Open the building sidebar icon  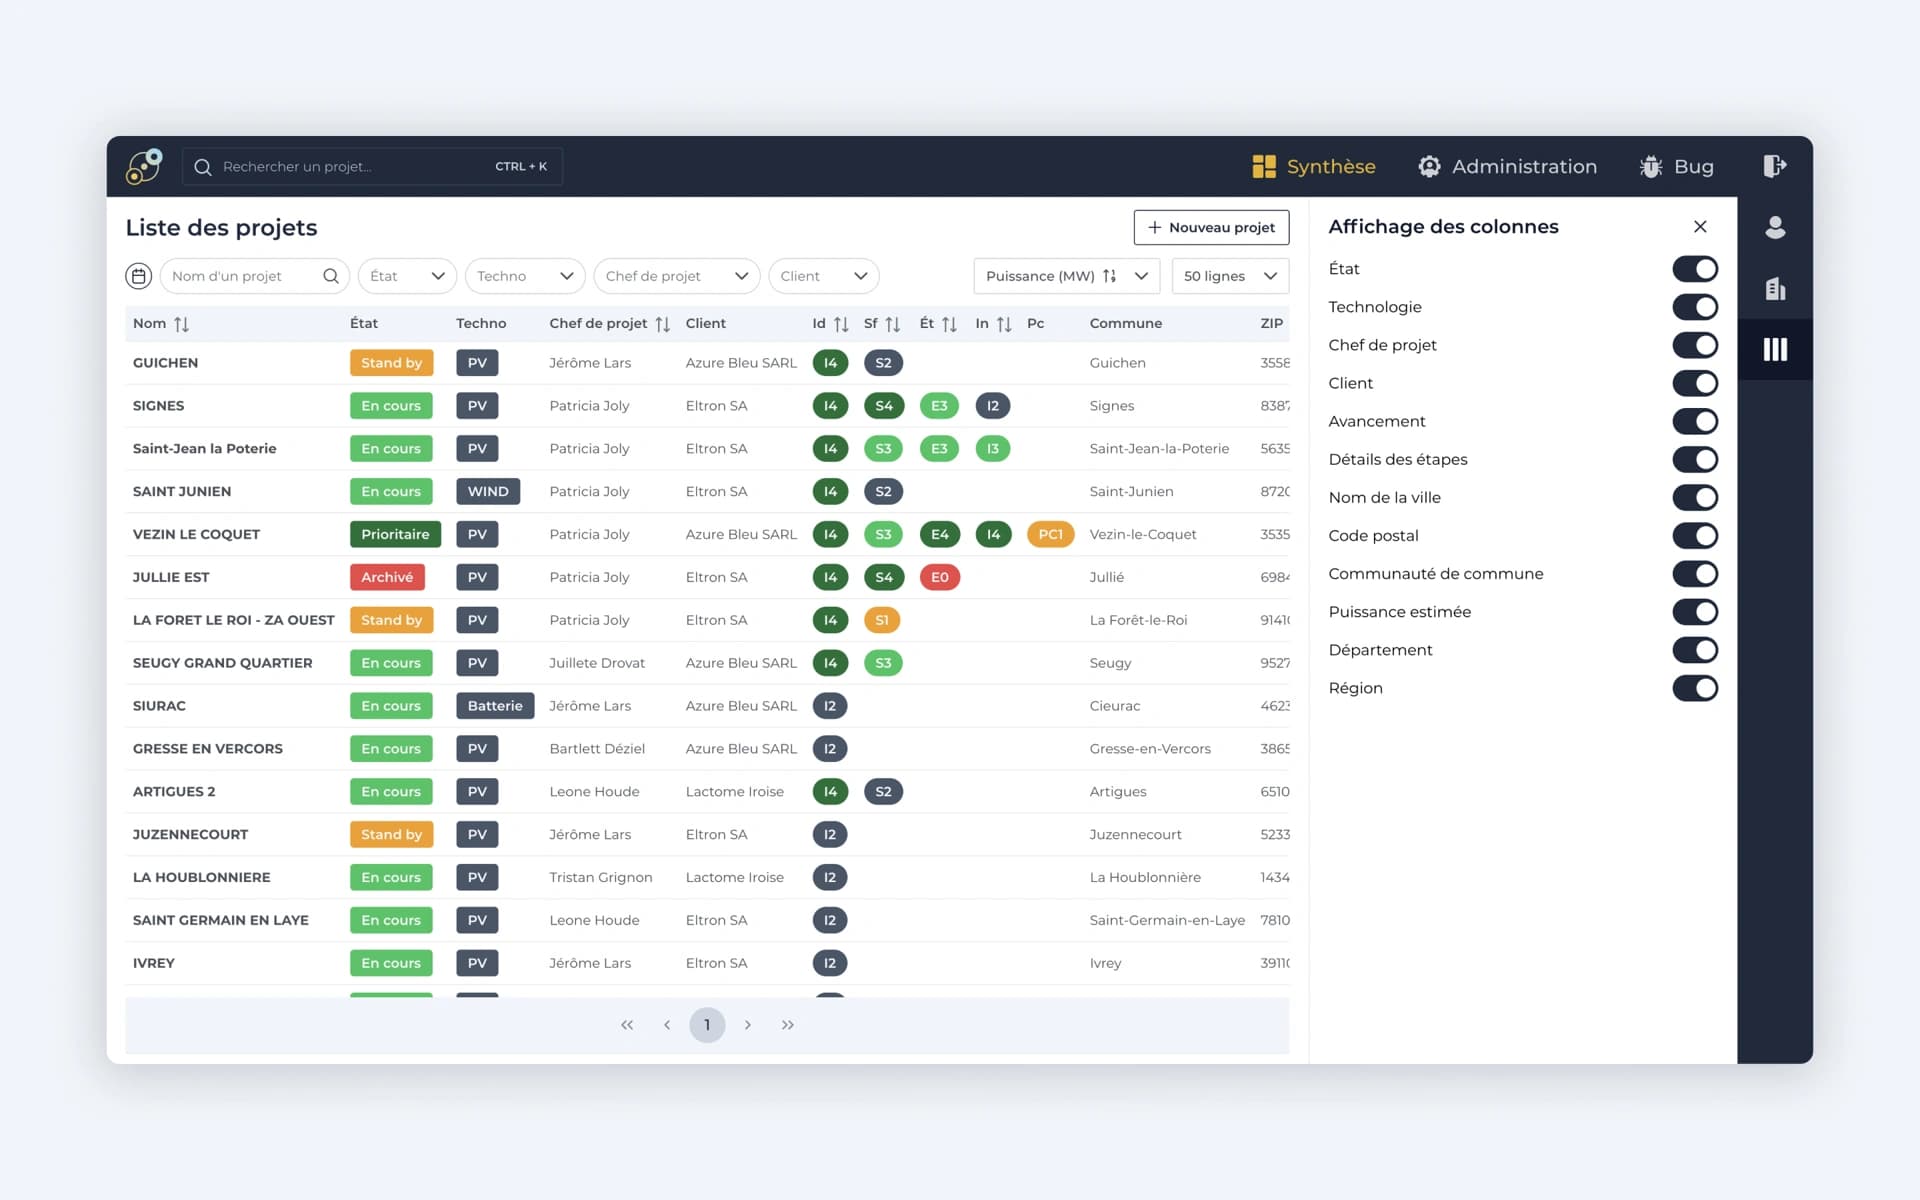pos(1775,289)
